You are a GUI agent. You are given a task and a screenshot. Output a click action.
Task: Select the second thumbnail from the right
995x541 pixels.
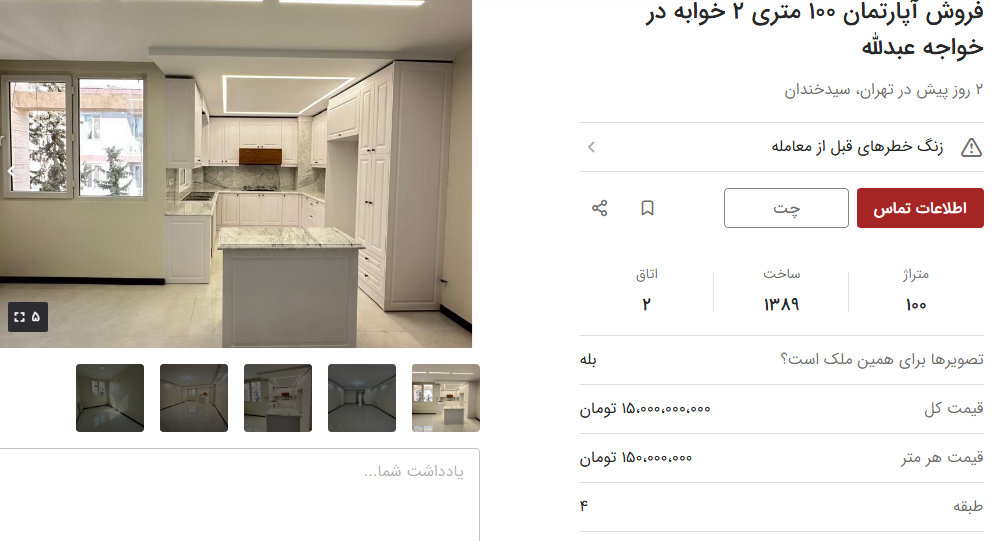coord(362,398)
